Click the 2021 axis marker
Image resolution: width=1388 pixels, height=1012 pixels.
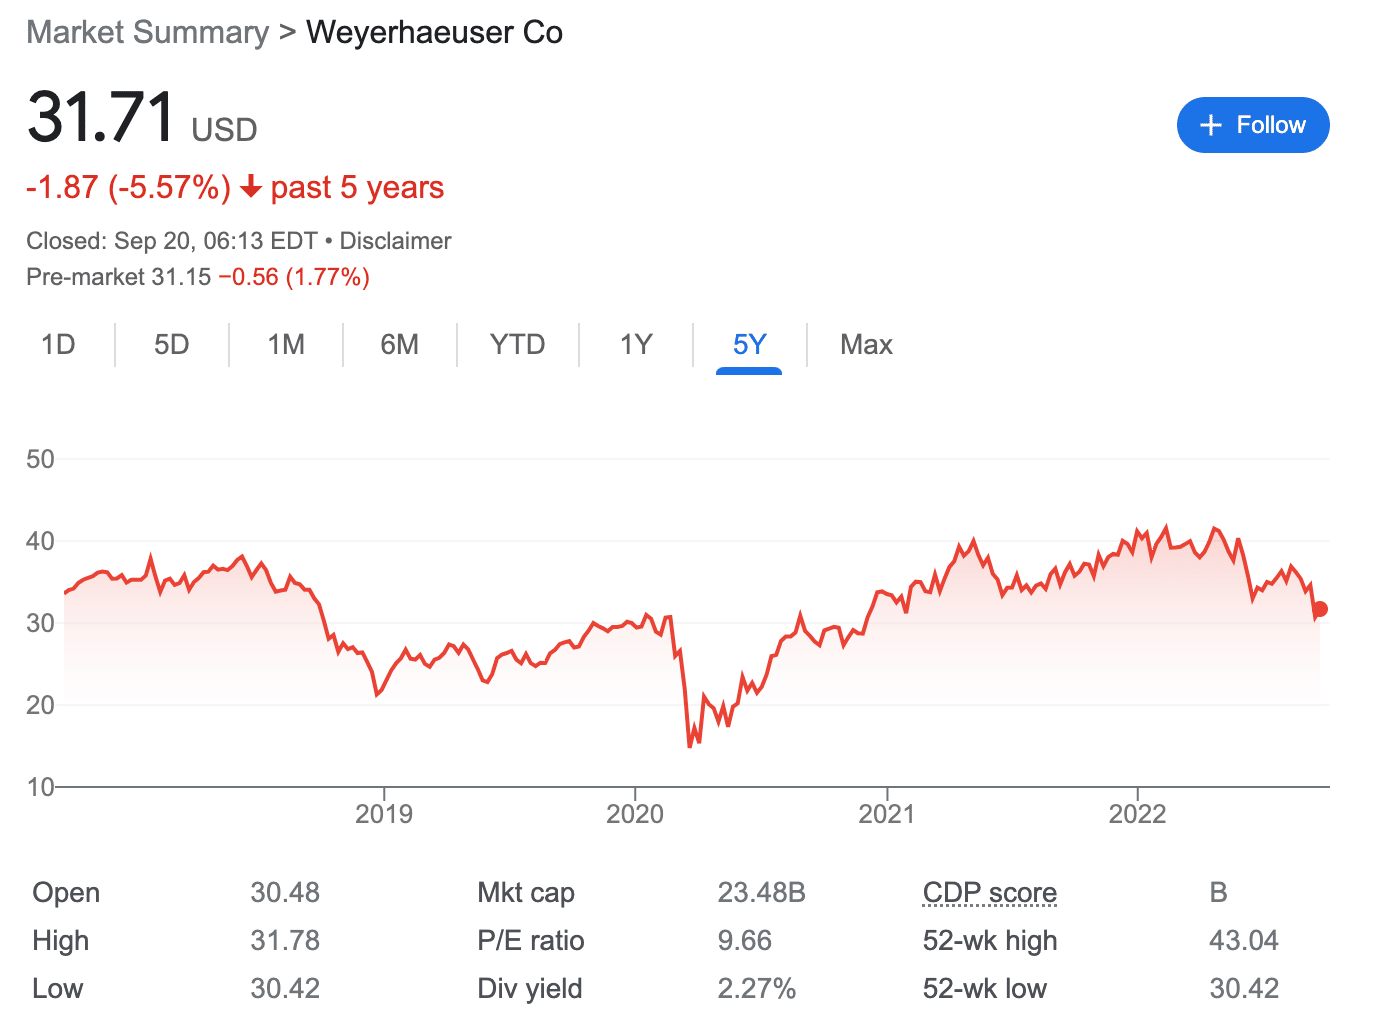tap(887, 813)
